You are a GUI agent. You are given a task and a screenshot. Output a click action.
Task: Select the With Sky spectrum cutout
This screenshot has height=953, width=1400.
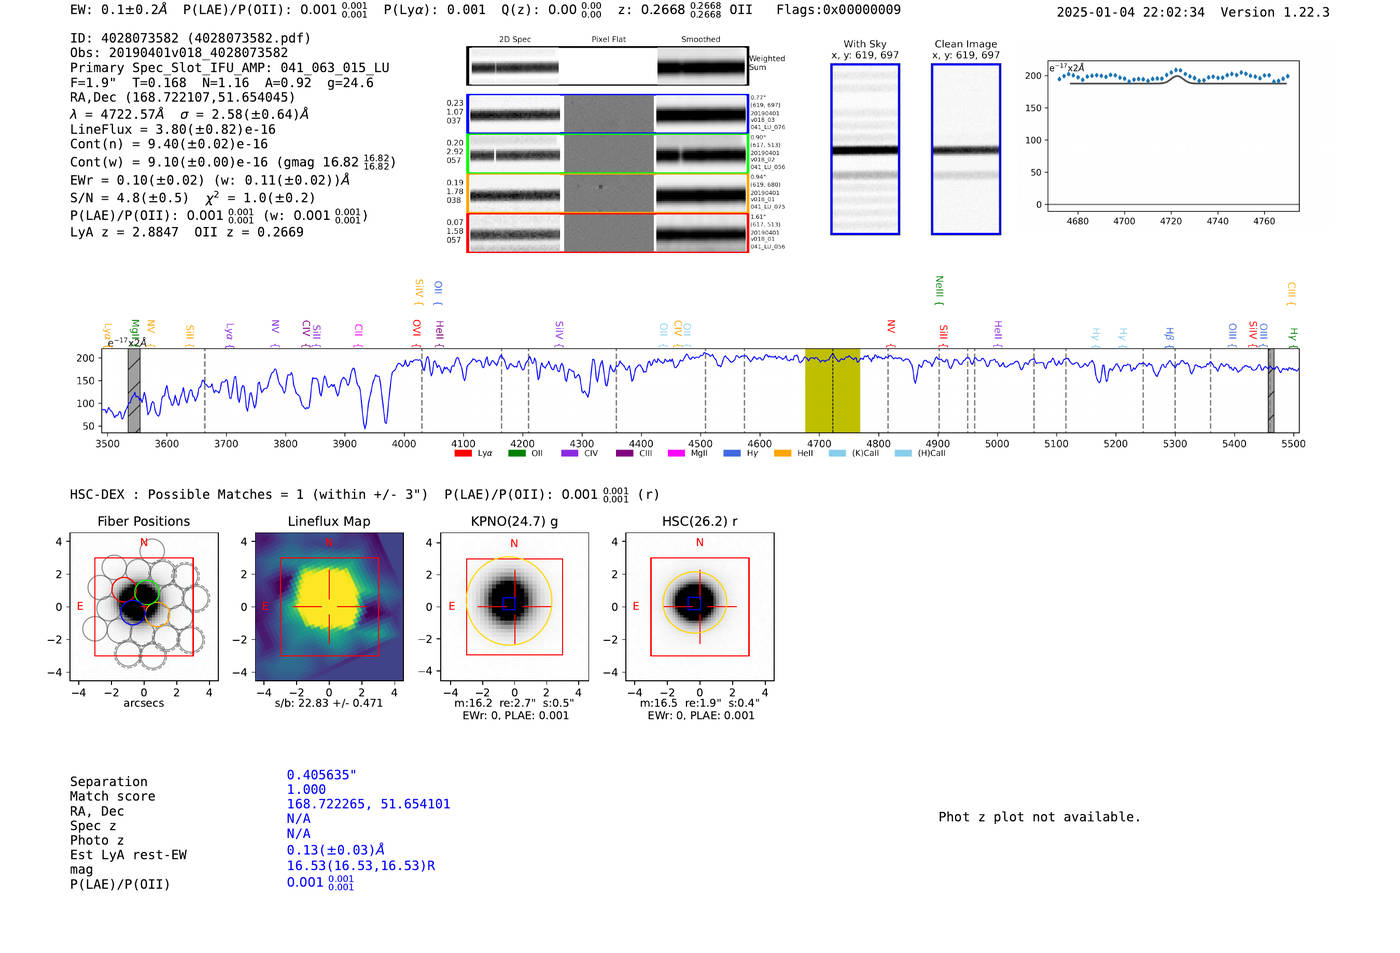(865, 150)
